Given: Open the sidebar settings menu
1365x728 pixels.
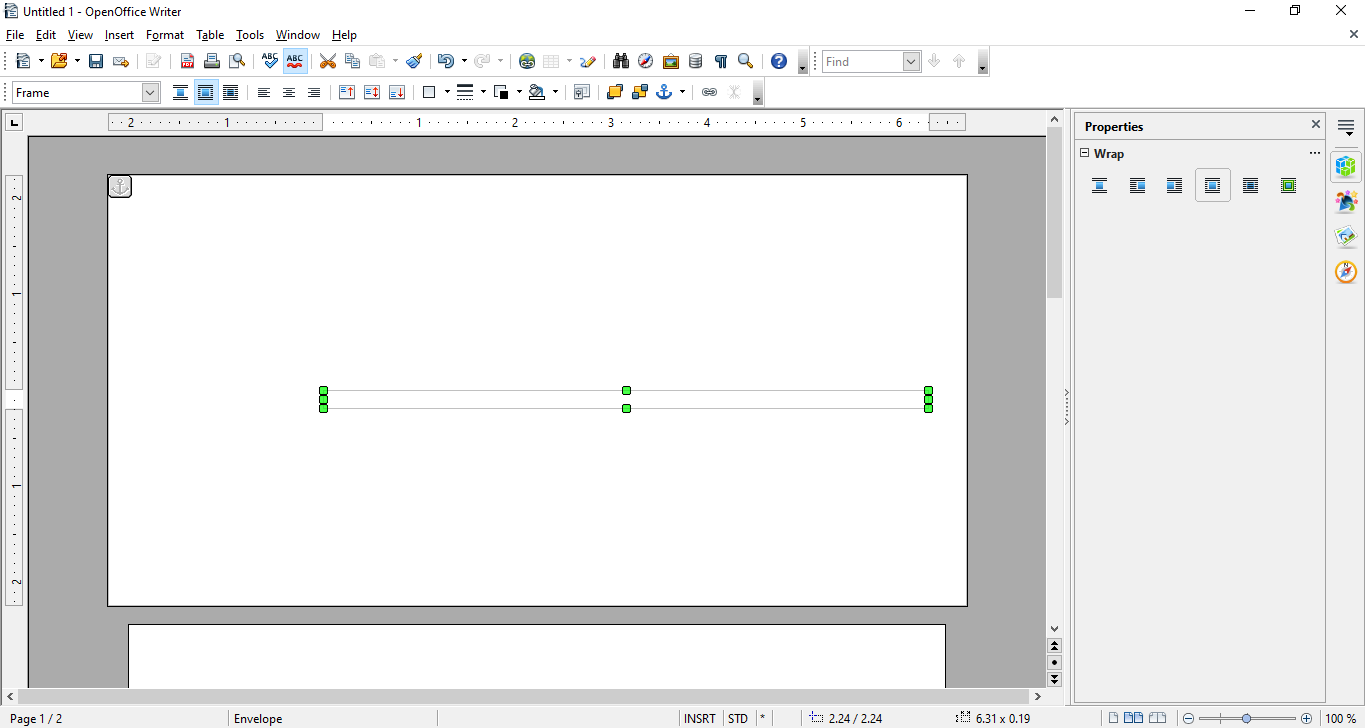Looking at the screenshot, I should coord(1346,128).
